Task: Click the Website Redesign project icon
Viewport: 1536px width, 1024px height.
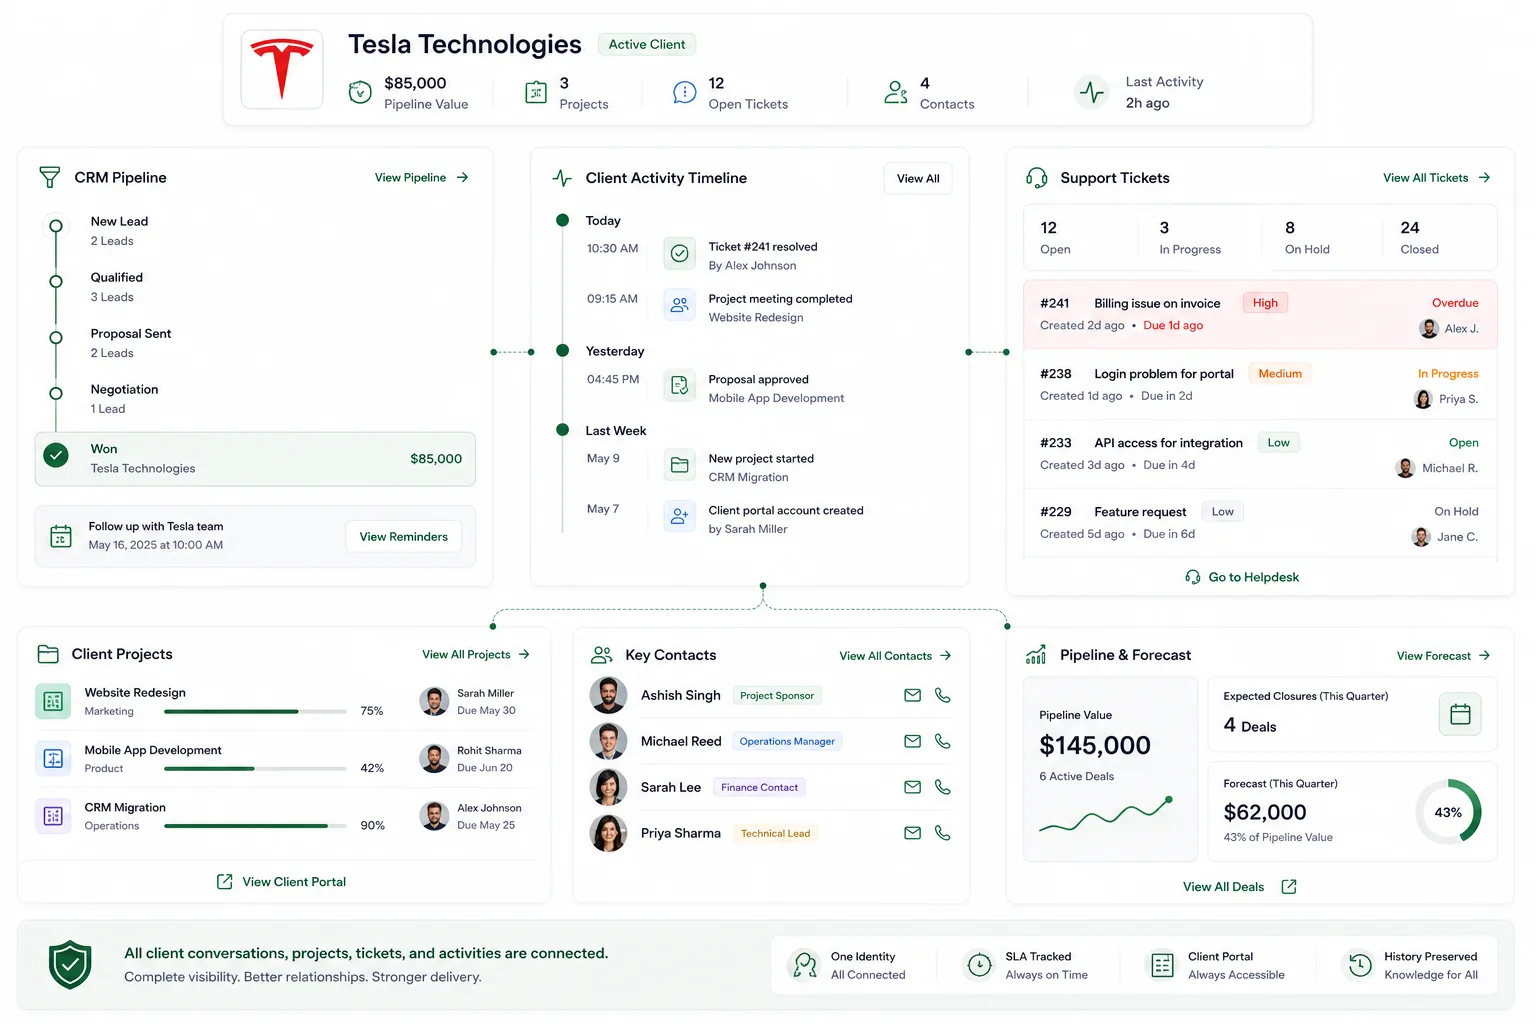Action: pyautogui.click(x=53, y=701)
